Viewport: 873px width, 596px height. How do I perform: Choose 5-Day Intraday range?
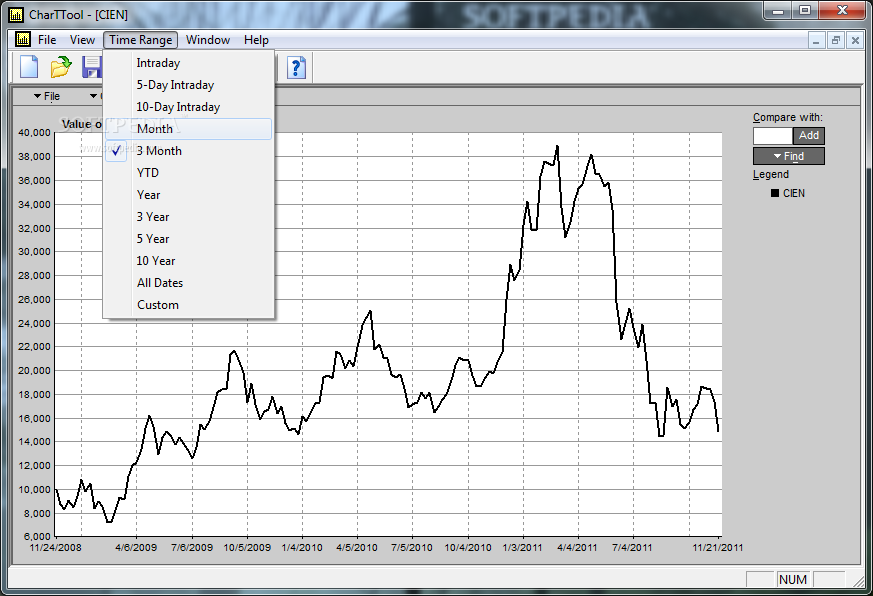[x=189, y=85]
